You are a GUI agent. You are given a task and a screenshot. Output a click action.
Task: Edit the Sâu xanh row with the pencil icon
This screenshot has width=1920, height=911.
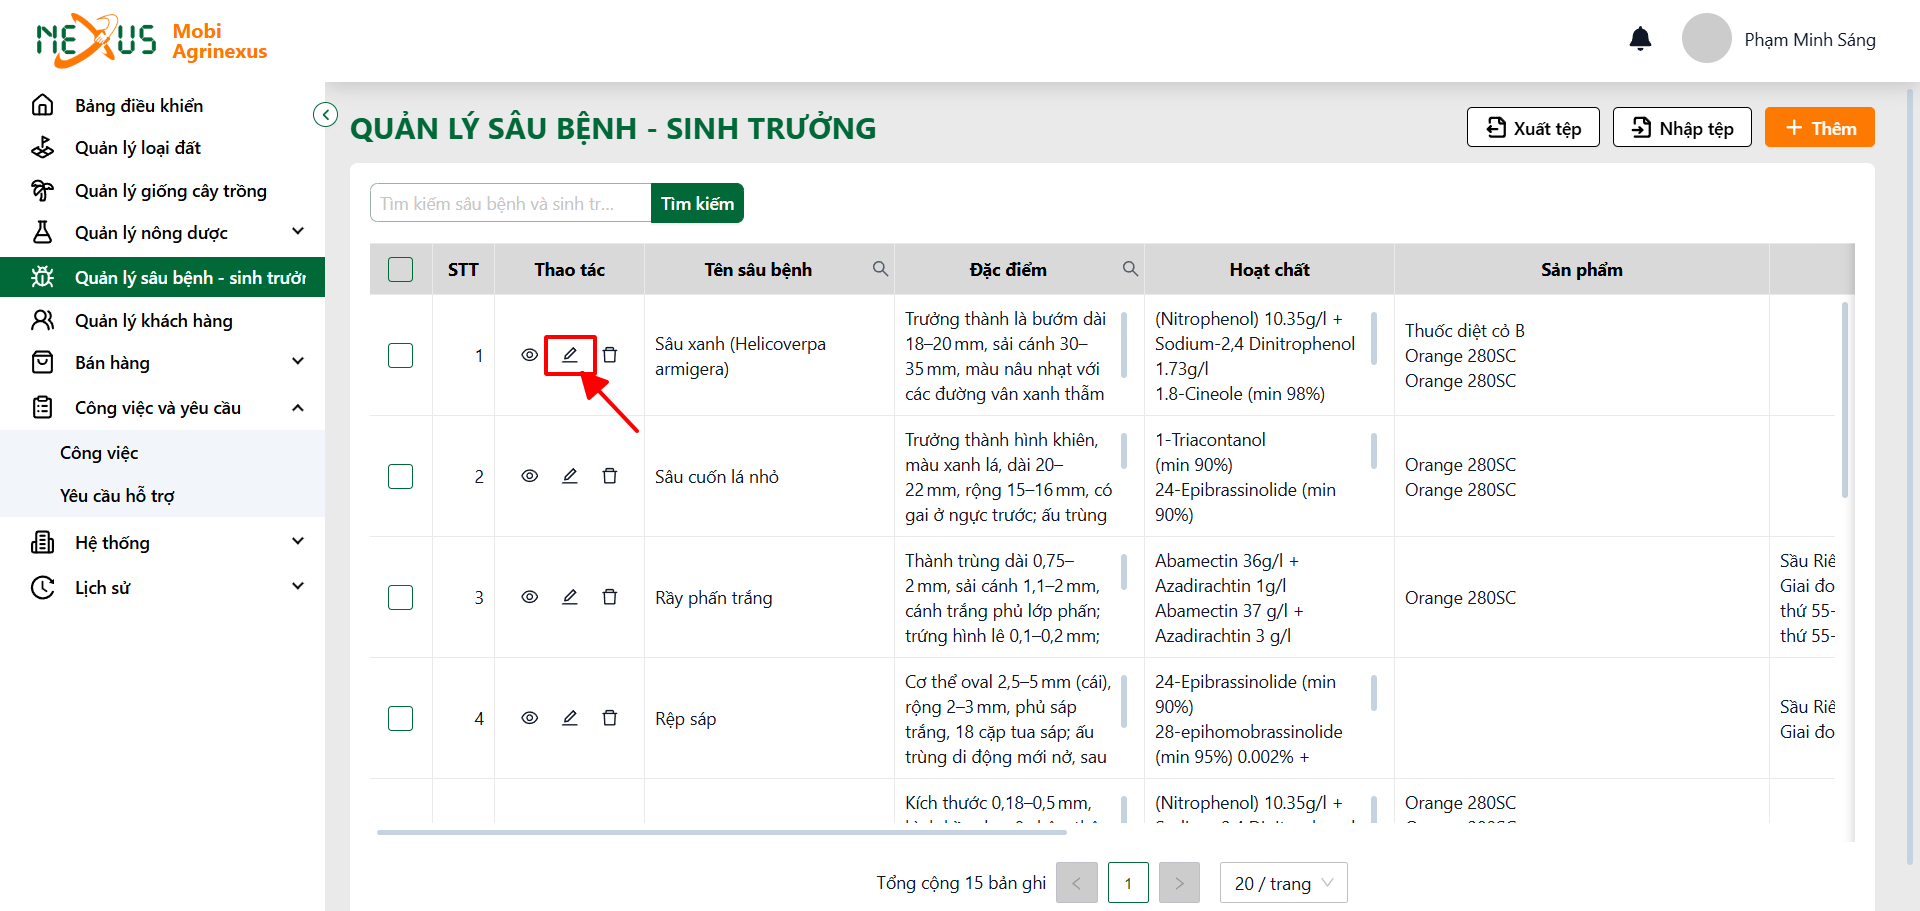570,355
